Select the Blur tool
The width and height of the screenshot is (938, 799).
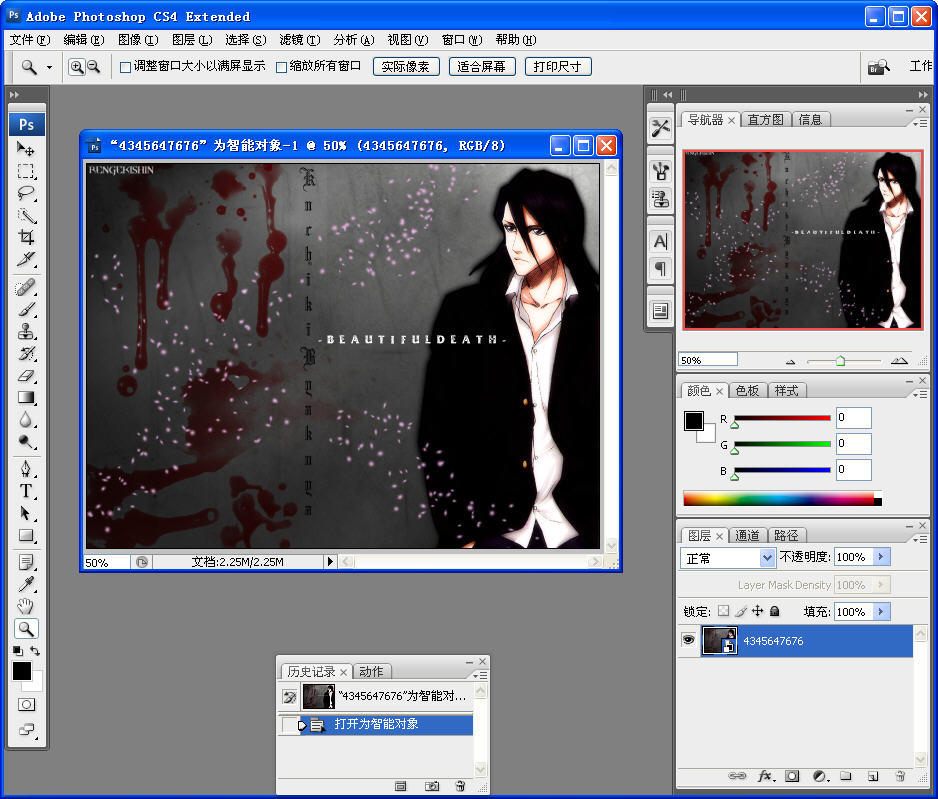tap(26, 419)
